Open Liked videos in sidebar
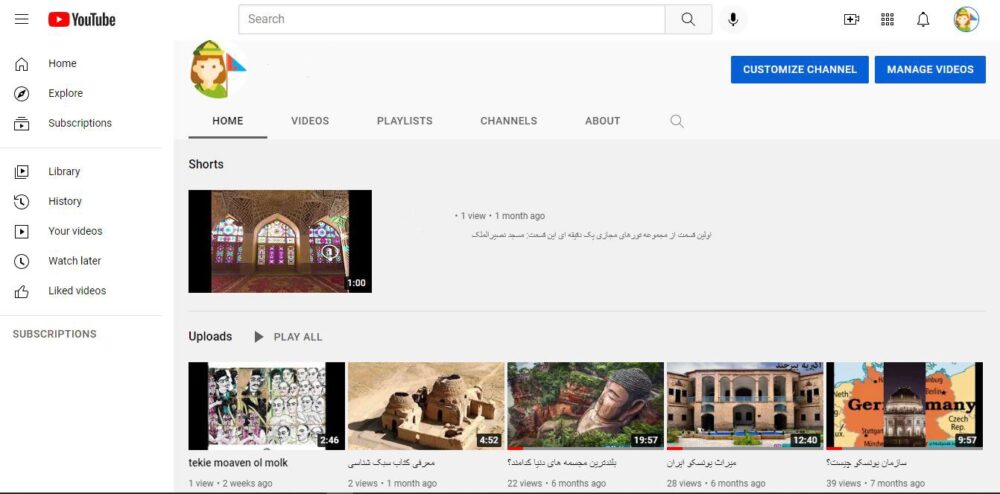 pos(77,291)
